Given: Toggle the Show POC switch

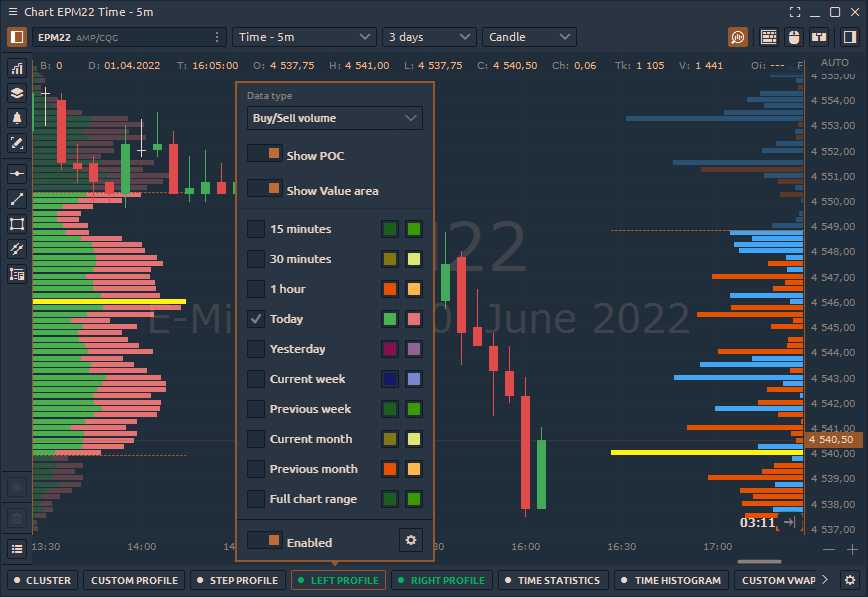Looking at the screenshot, I should (x=265, y=155).
